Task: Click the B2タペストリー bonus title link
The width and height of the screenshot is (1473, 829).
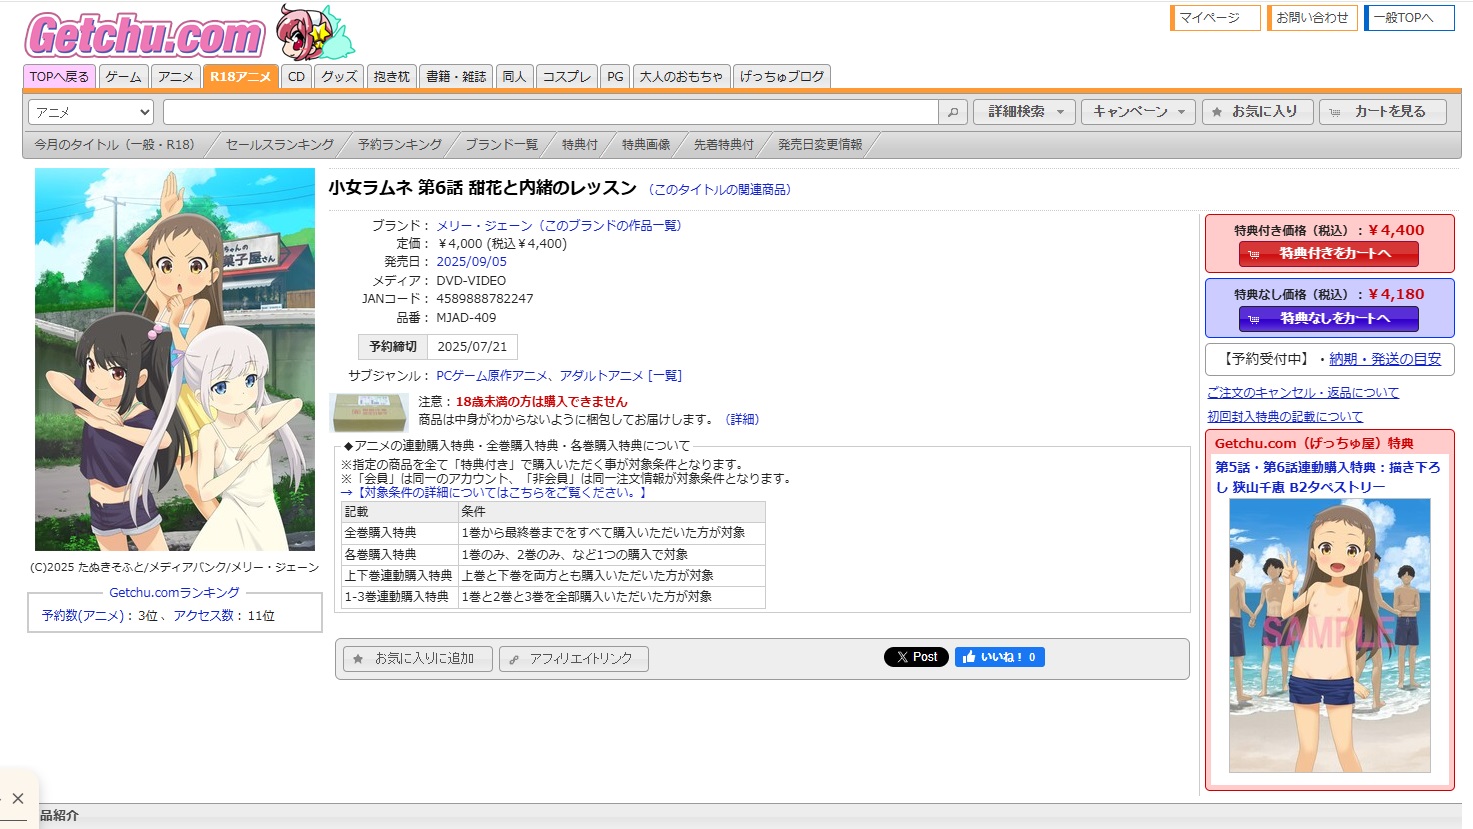Action: [1328, 477]
